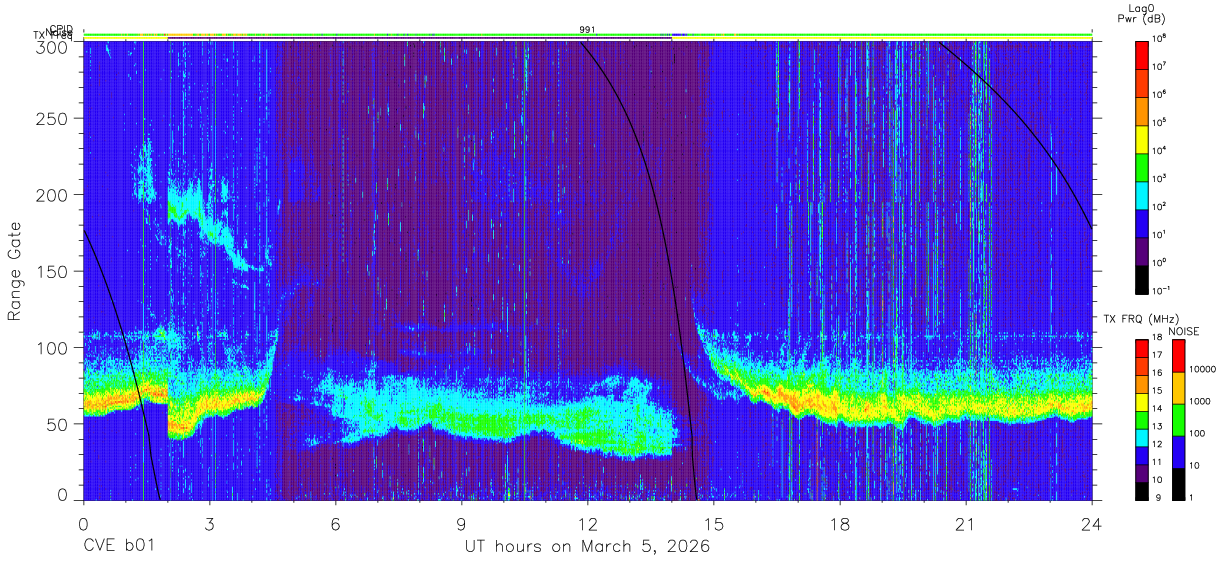Image resolution: width=1228 pixels, height=567 pixels.
Task: Select the green segment of NOISE colorbar
Action: tap(1178, 420)
